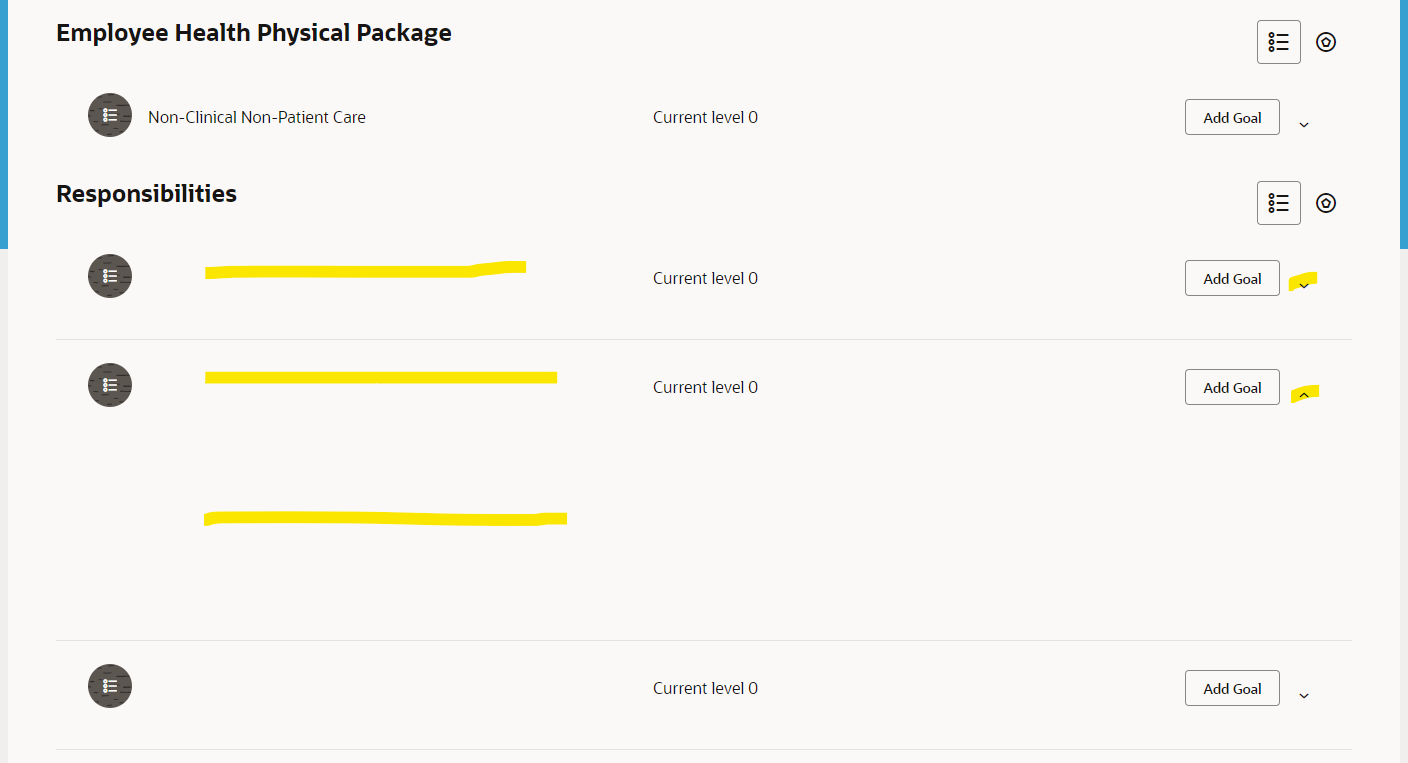Click the circular list icon for Non-Clinical Non-Patient Care
The image size is (1408, 763).
(109, 115)
